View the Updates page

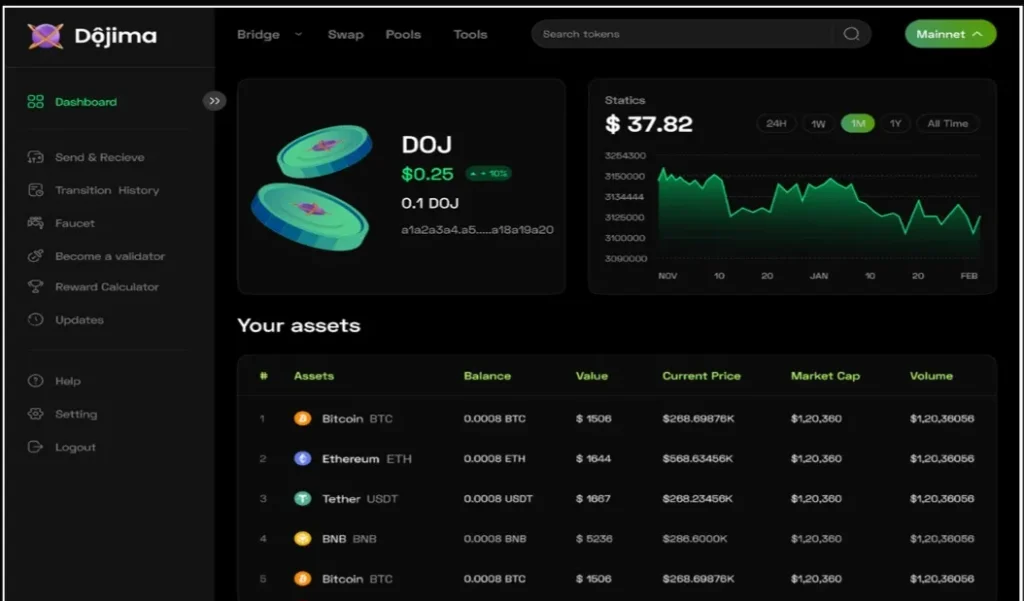click(x=79, y=320)
